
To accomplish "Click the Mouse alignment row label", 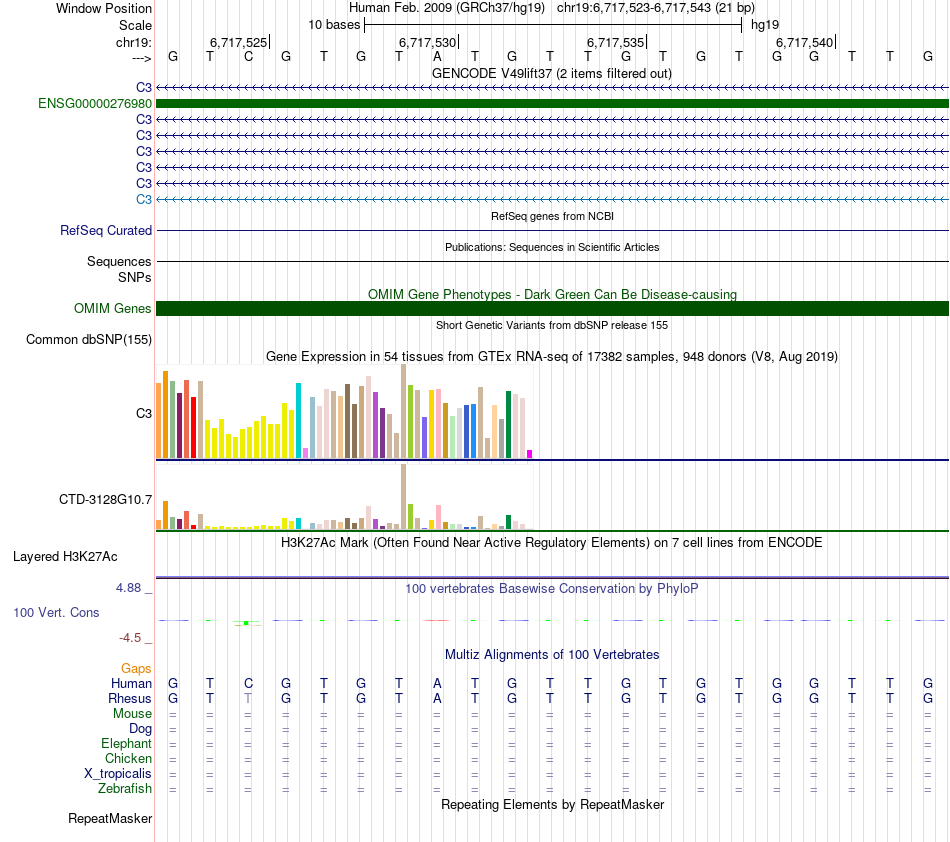I will (132, 714).
